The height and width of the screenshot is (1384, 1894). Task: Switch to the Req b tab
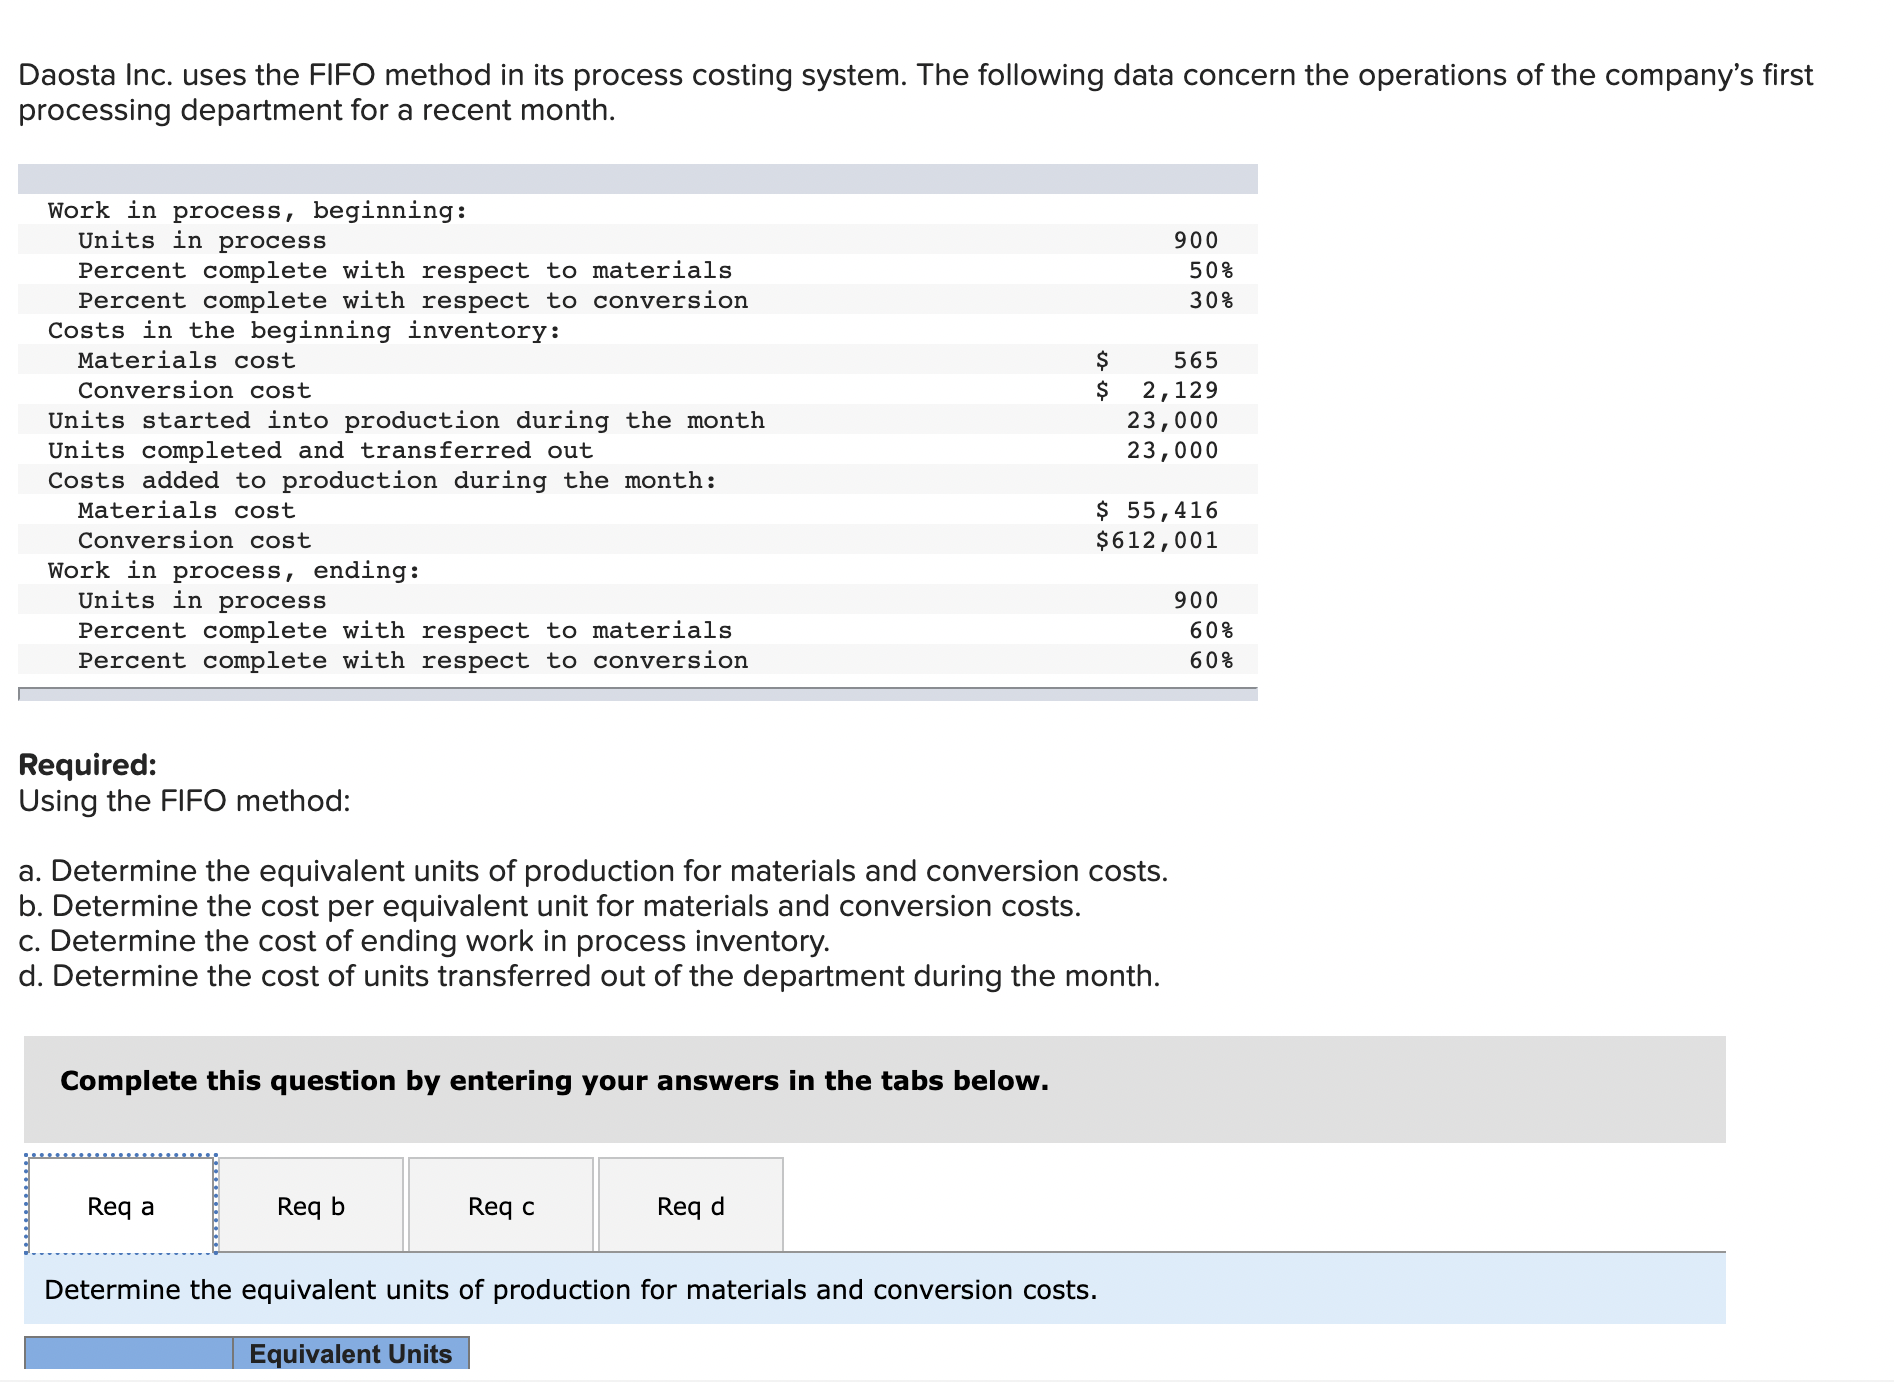(x=310, y=1206)
